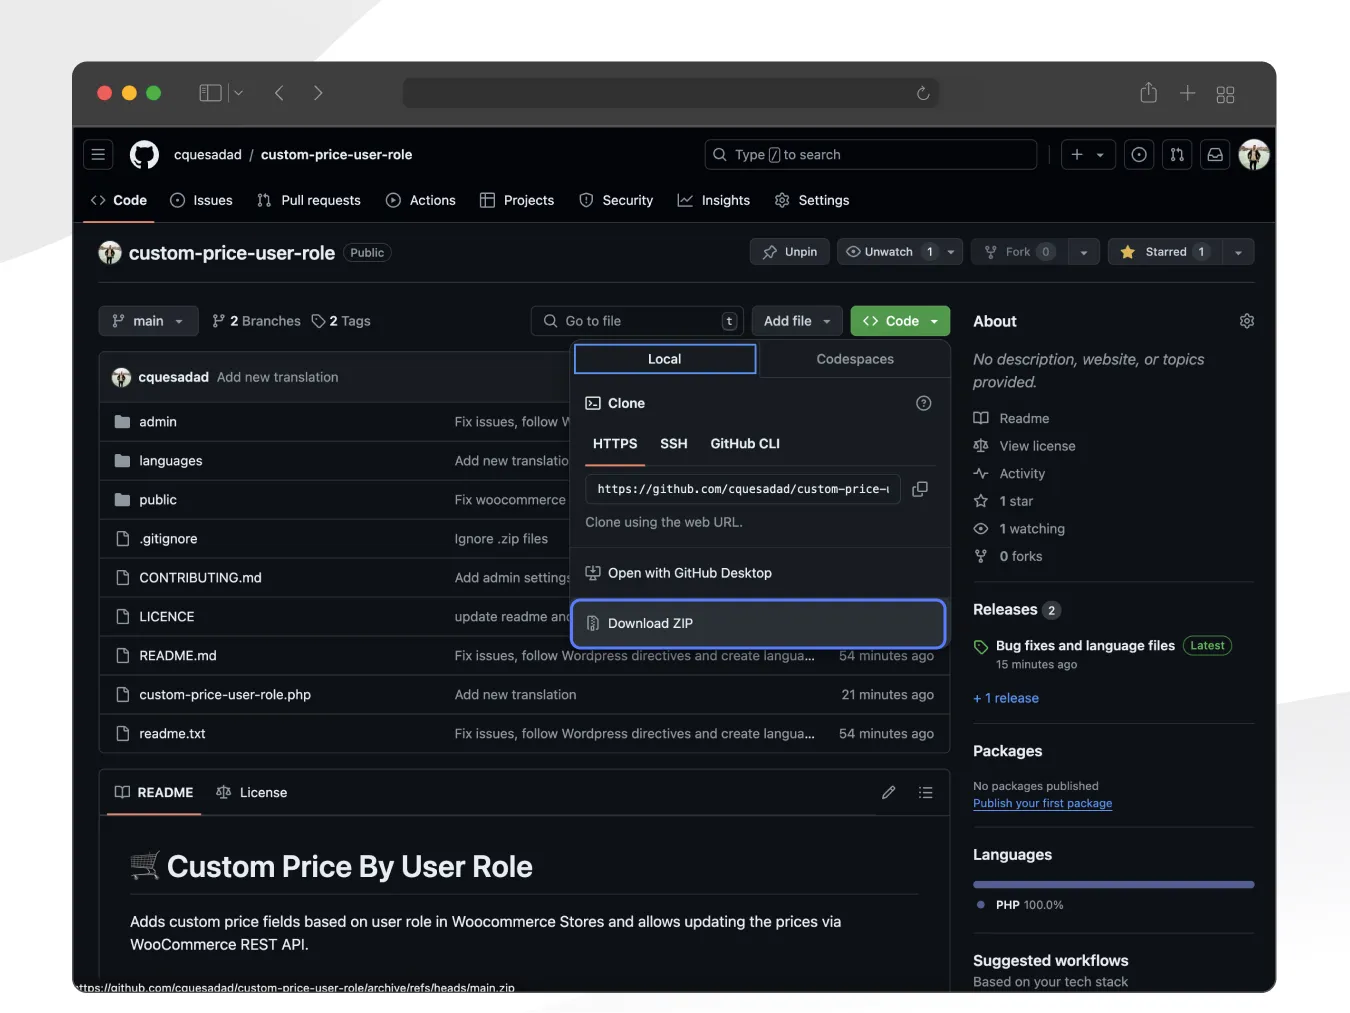The width and height of the screenshot is (1350, 1013).
Task: Toggle the Safari sidebar
Action: click(x=210, y=93)
